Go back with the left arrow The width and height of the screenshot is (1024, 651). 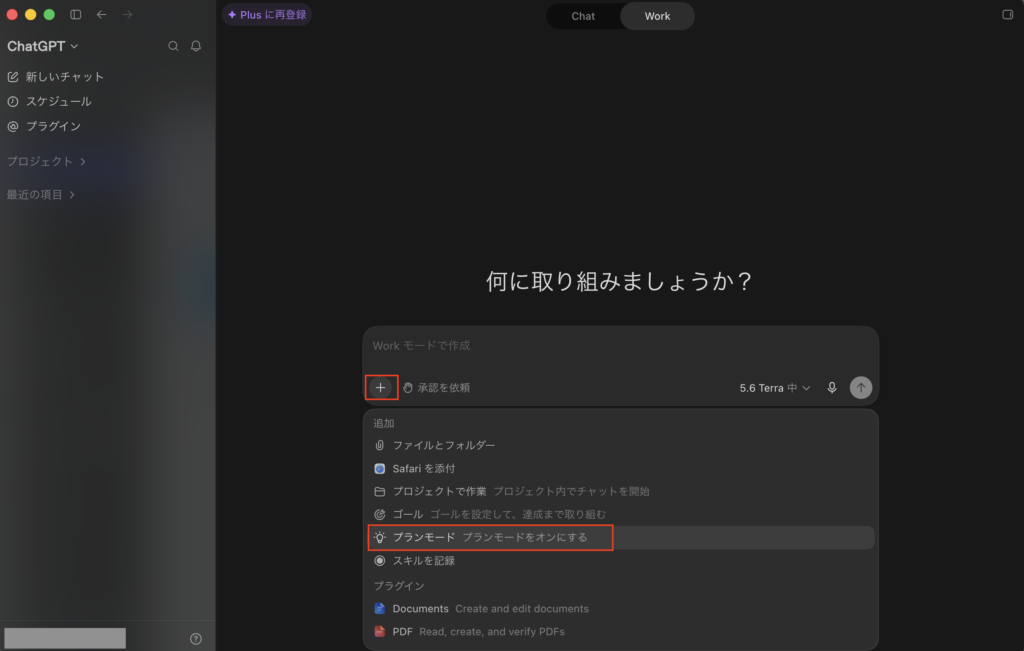[101, 14]
